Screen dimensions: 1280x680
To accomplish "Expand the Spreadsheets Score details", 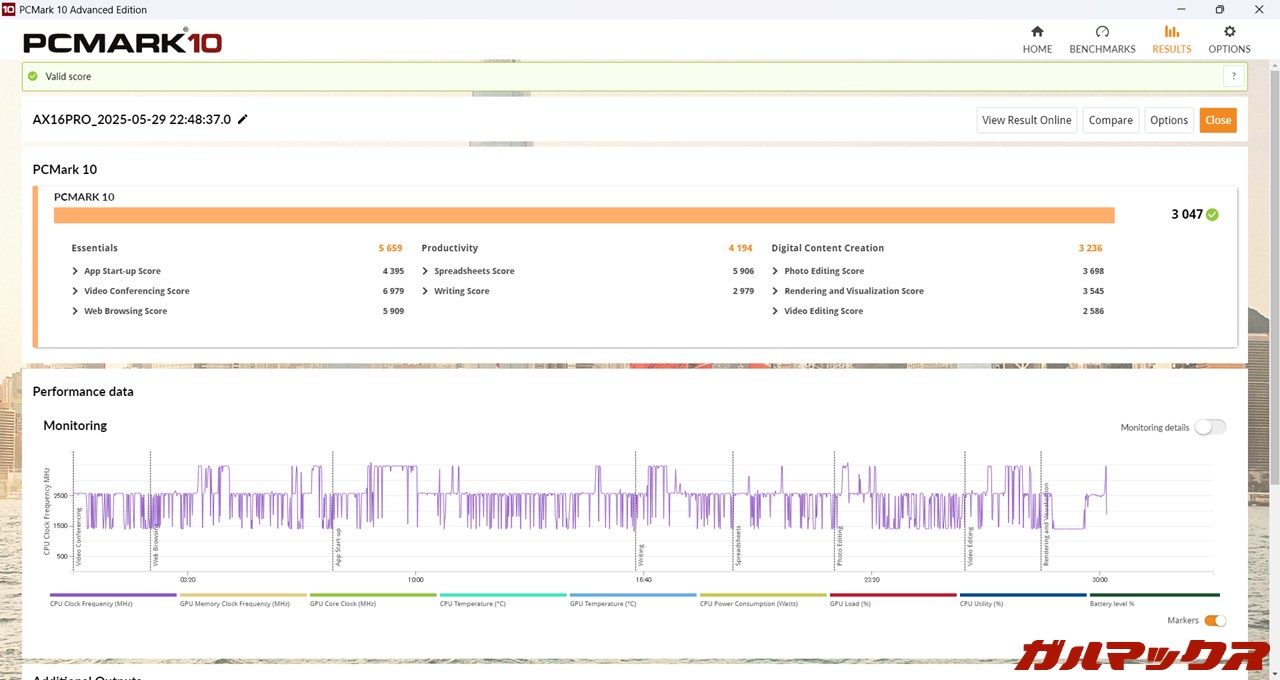I will pos(425,271).
